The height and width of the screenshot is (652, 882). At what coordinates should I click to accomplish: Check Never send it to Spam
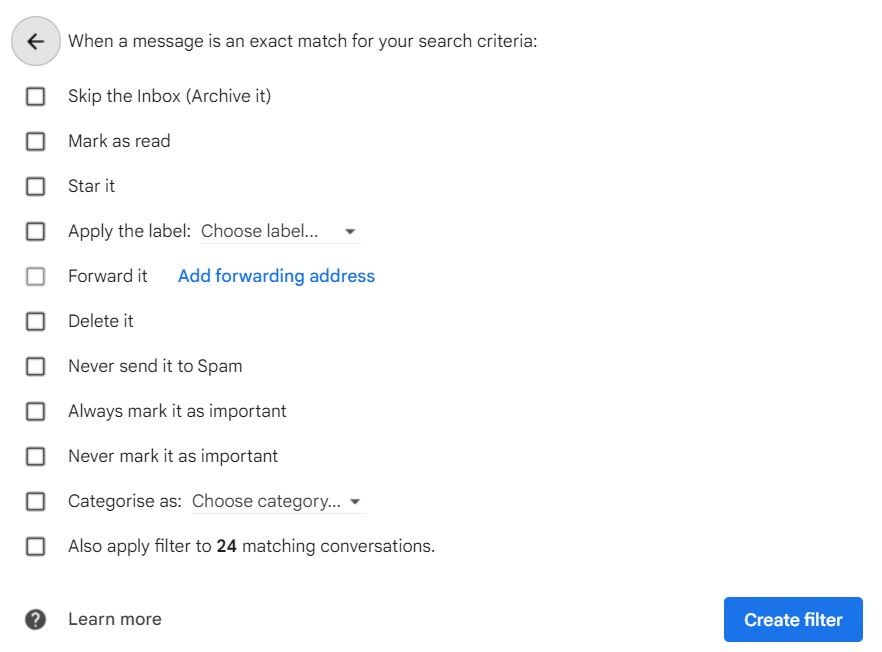click(x=35, y=366)
